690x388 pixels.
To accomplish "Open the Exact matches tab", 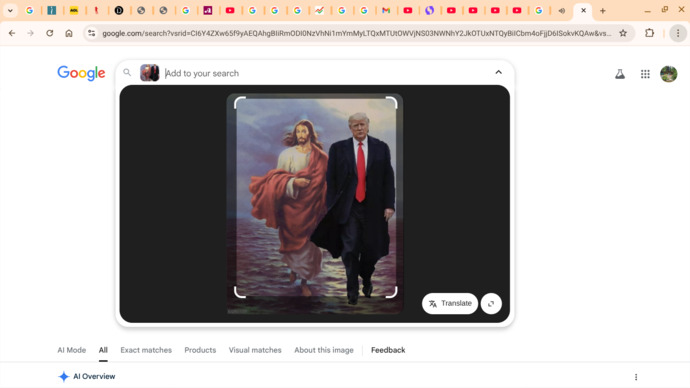I will (x=146, y=350).
